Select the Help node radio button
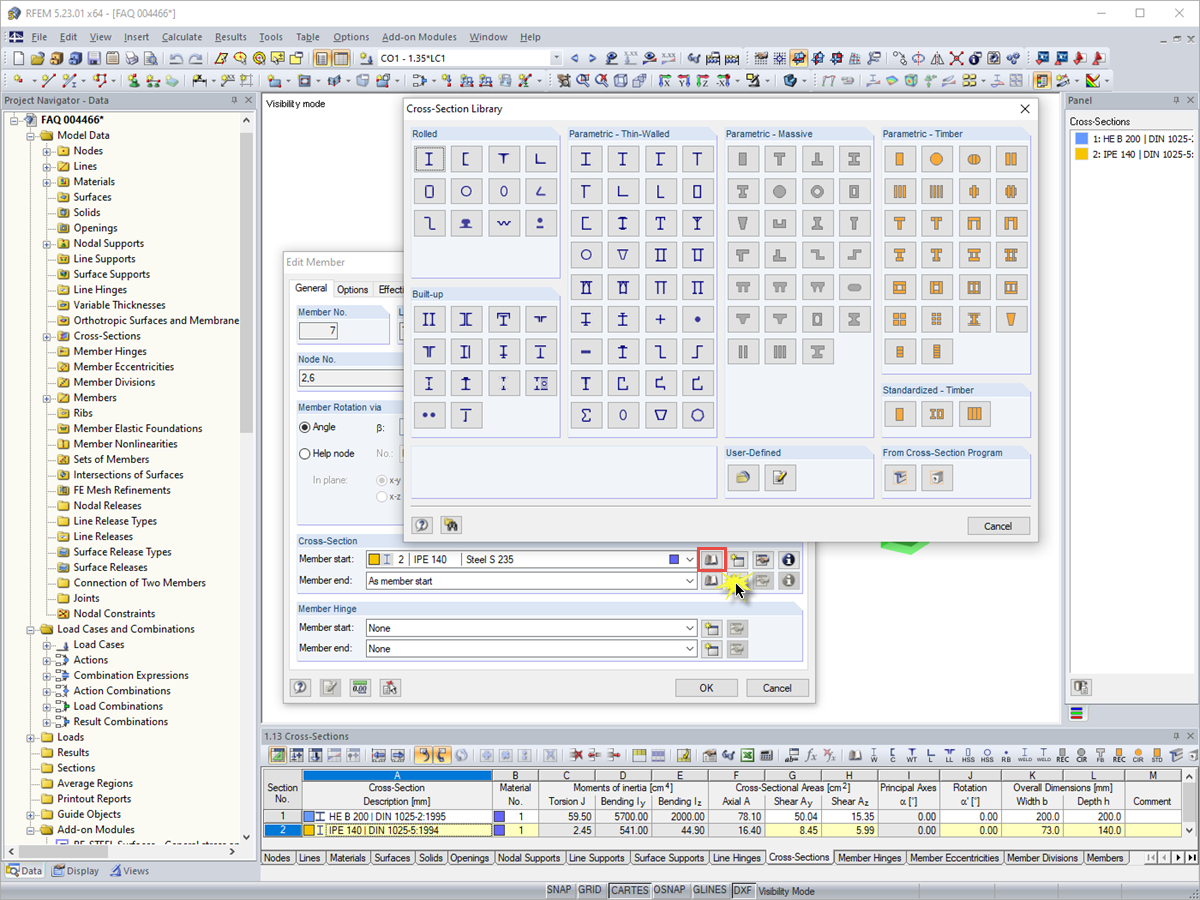1200x900 pixels. click(305, 453)
